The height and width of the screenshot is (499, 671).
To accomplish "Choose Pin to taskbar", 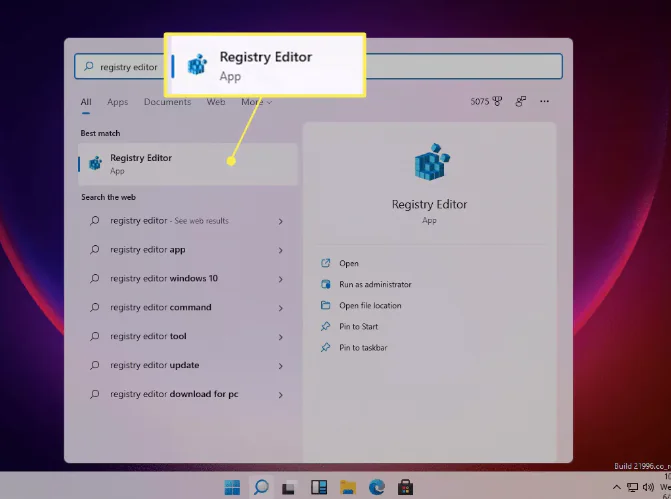I will (363, 348).
